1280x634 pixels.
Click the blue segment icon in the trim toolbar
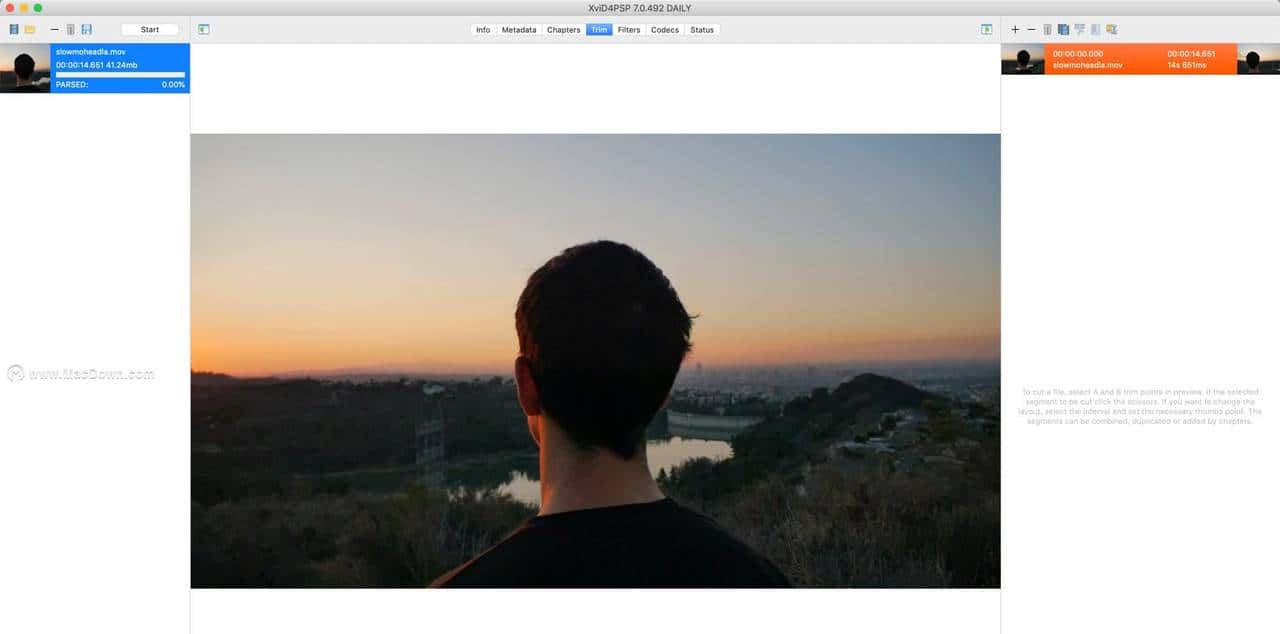pyautogui.click(x=1062, y=29)
